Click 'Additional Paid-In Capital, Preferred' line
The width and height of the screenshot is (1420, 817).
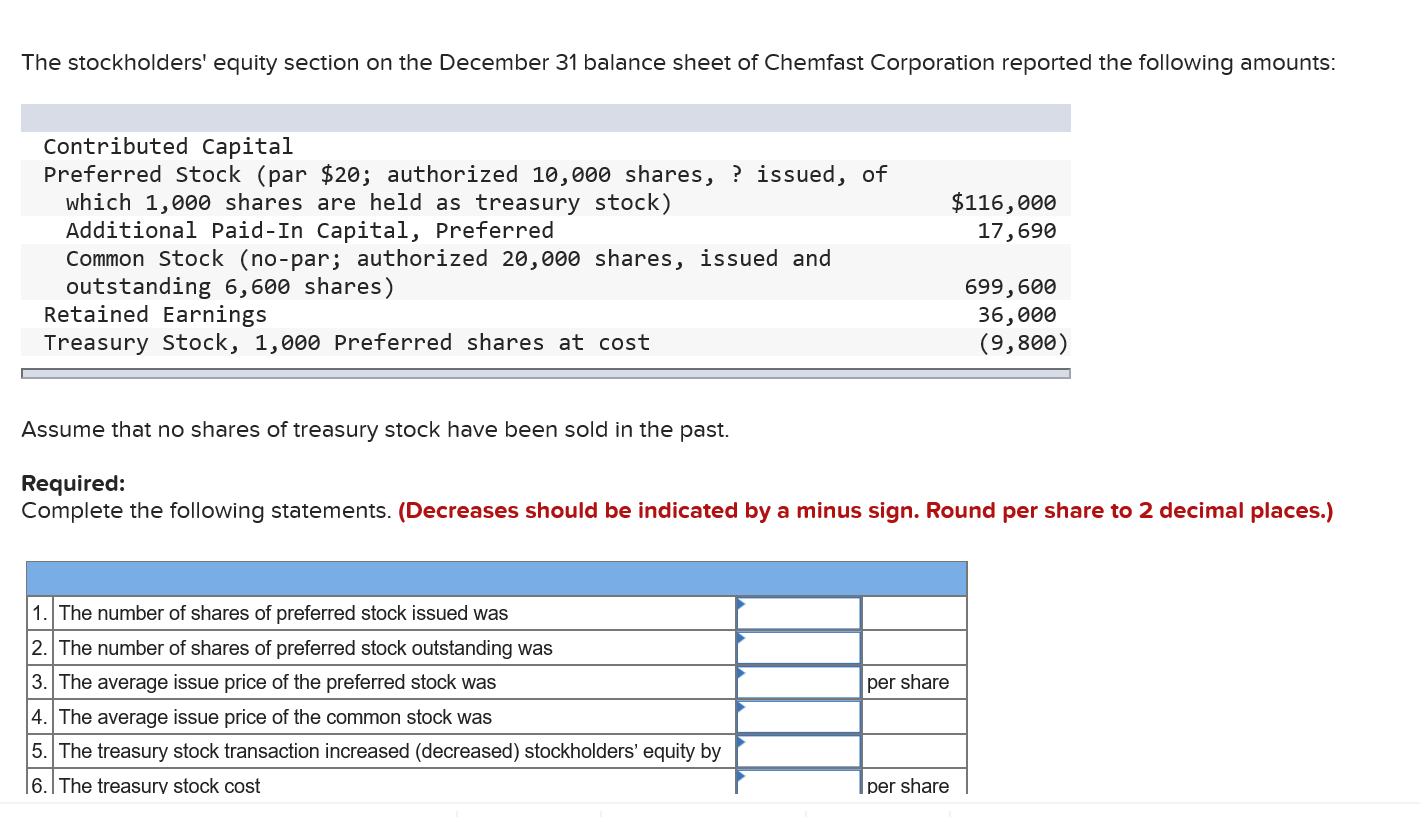[310, 231]
